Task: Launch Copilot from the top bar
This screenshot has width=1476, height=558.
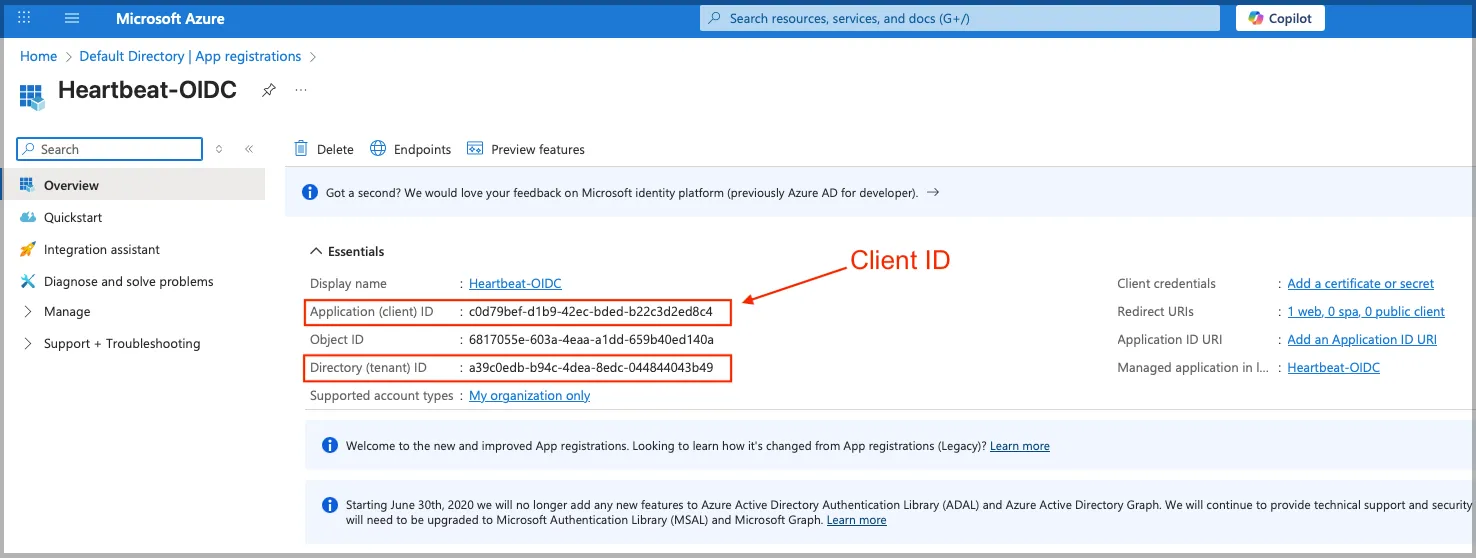Action: tap(1280, 18)
